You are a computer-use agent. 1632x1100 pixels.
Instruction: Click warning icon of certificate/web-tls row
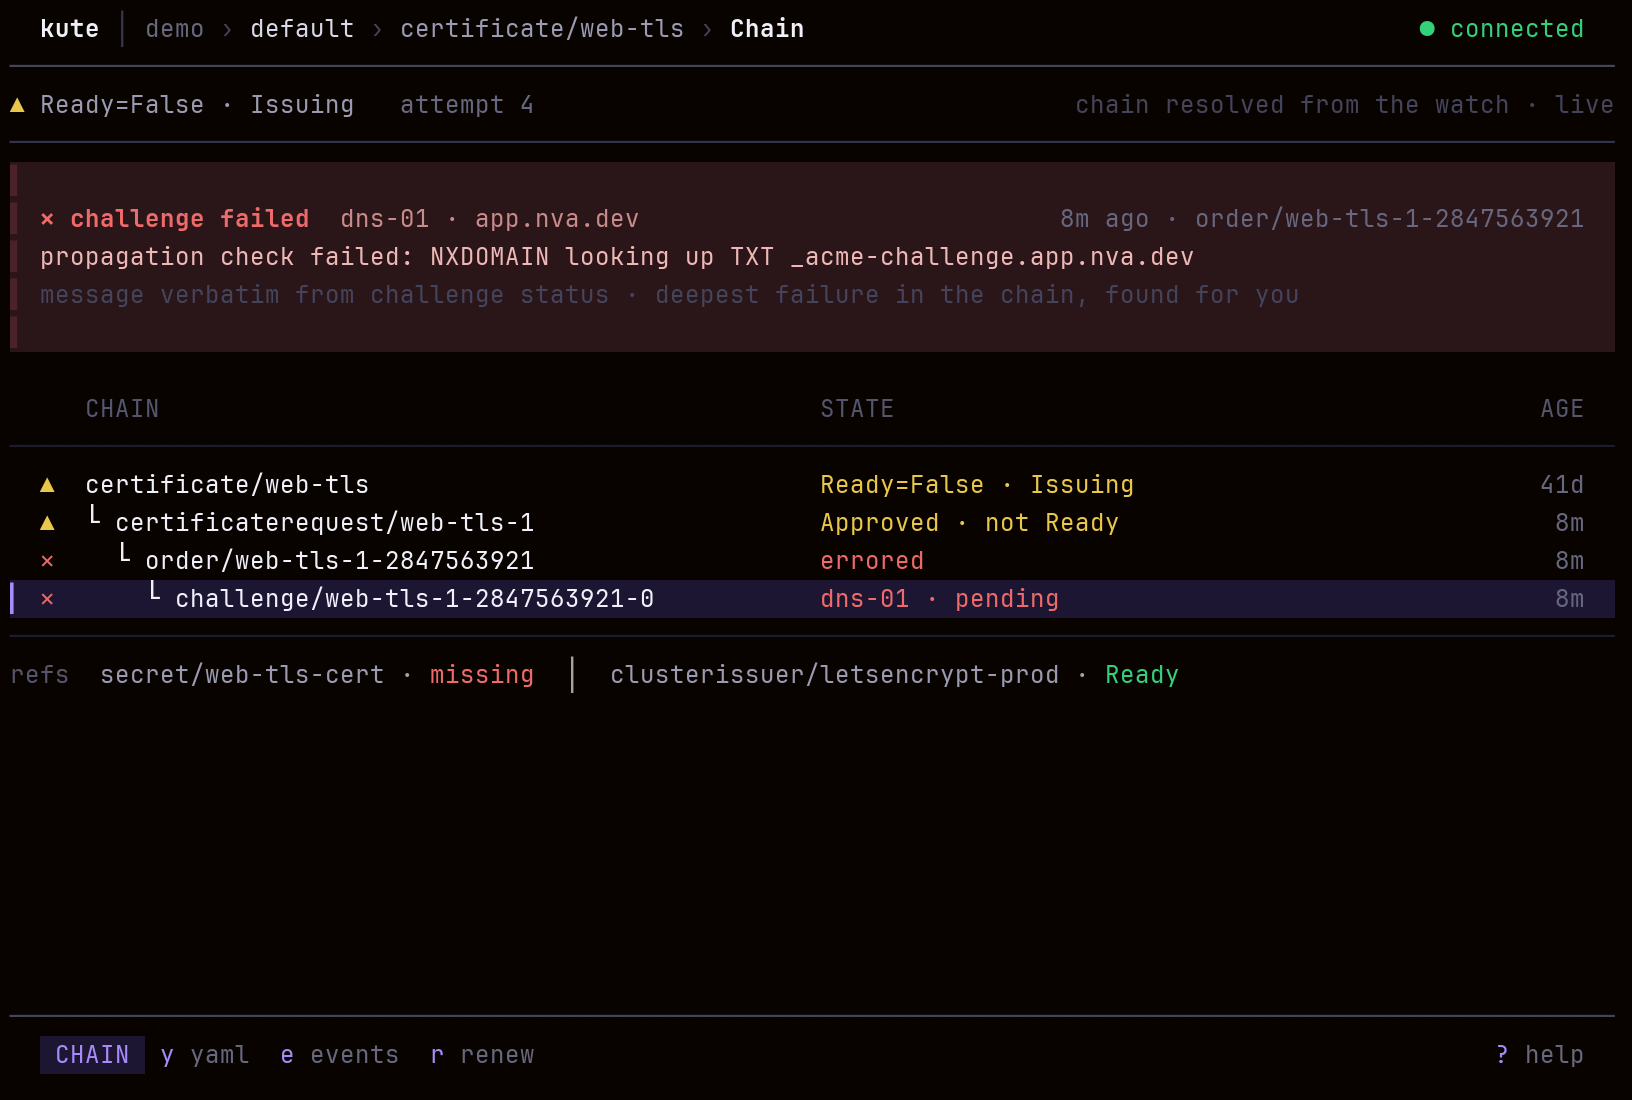click(x=47, y=485)
